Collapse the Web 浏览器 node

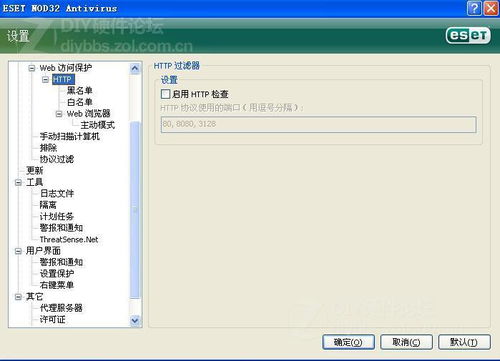(59, 114)
